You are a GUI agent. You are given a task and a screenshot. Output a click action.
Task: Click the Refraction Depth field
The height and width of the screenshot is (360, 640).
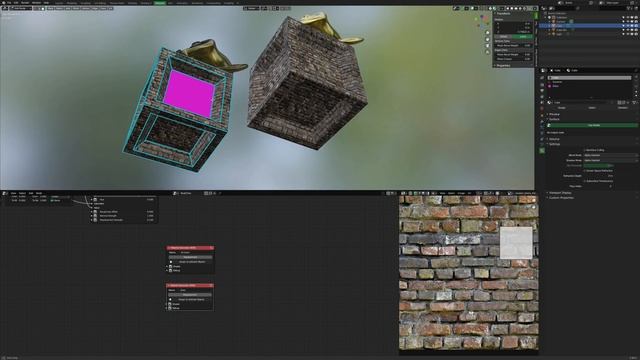pyautogui.click(x=599, y=176)
